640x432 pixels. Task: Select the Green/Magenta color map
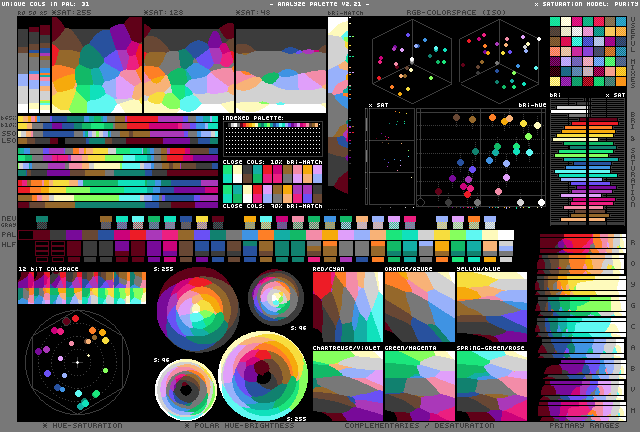419,386
